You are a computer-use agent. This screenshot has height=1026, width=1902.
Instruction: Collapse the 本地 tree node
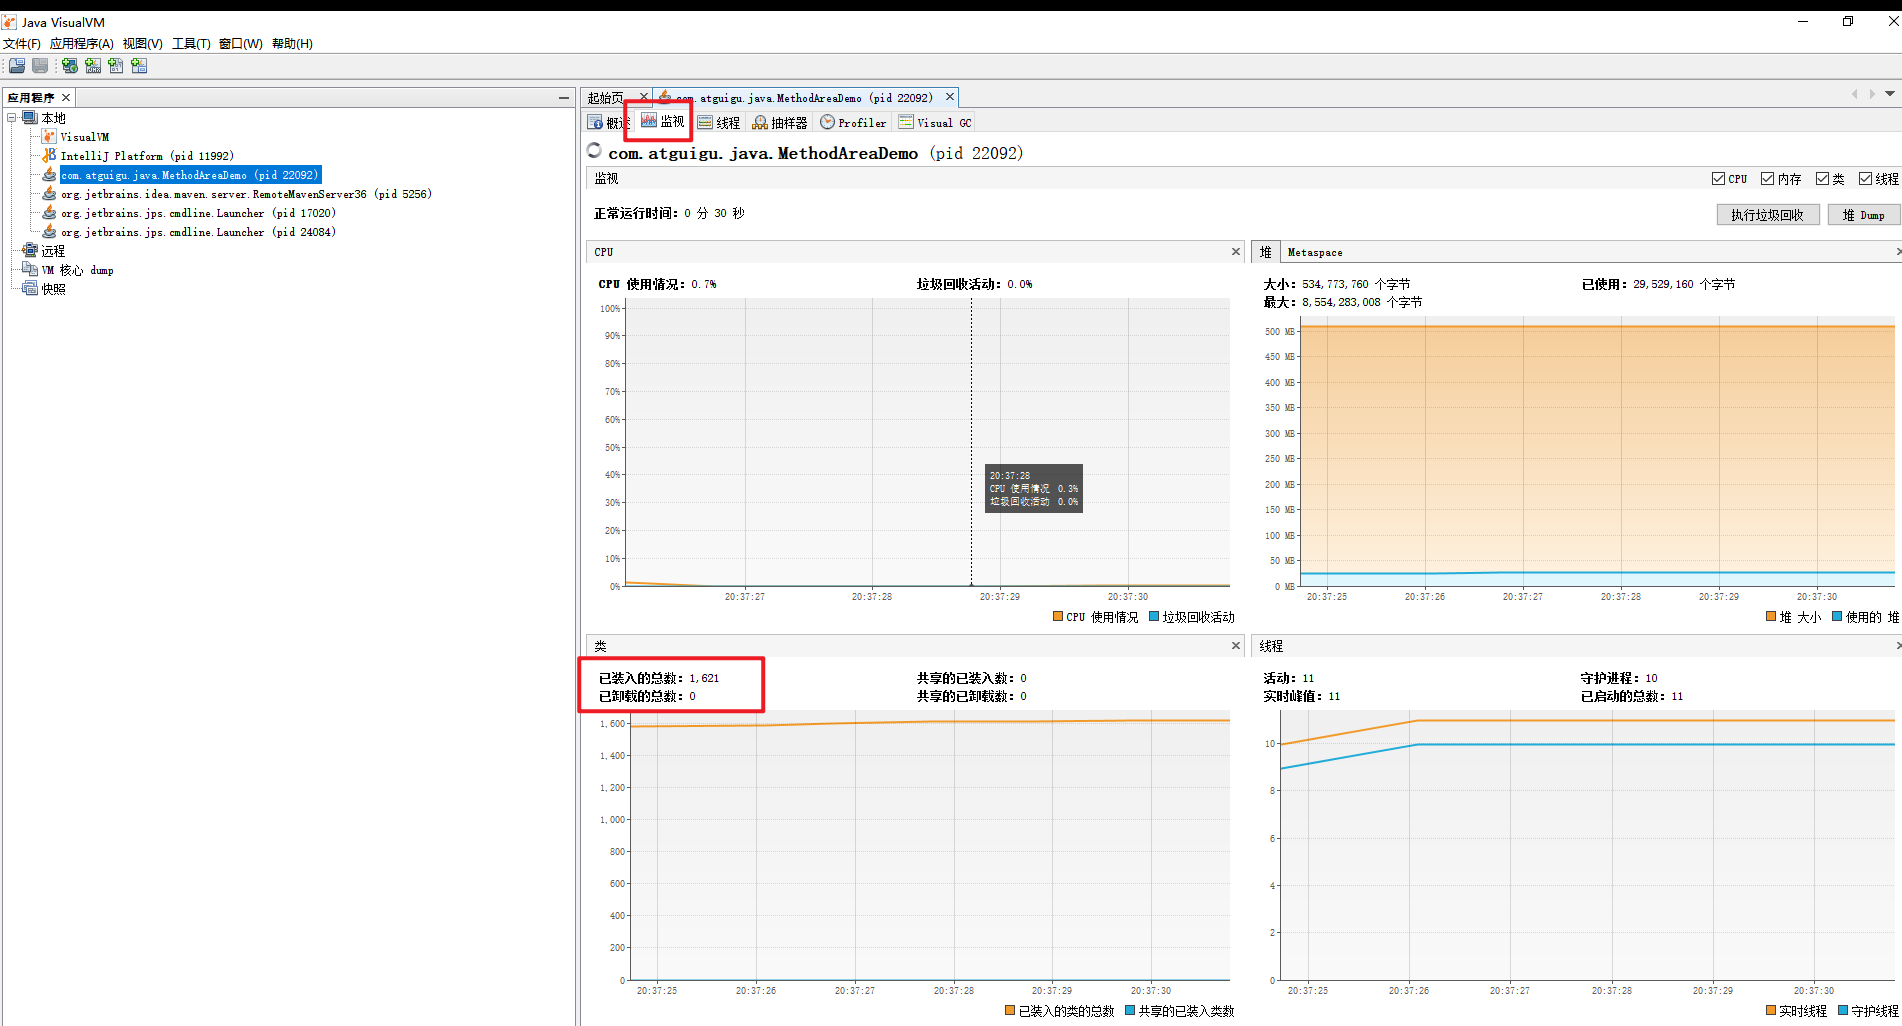click(x=12, y=118)
